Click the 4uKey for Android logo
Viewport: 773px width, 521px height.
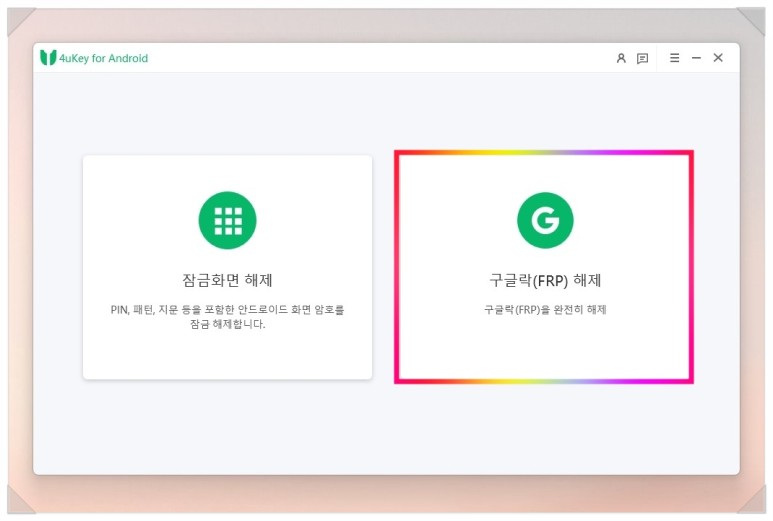point(48,58)
